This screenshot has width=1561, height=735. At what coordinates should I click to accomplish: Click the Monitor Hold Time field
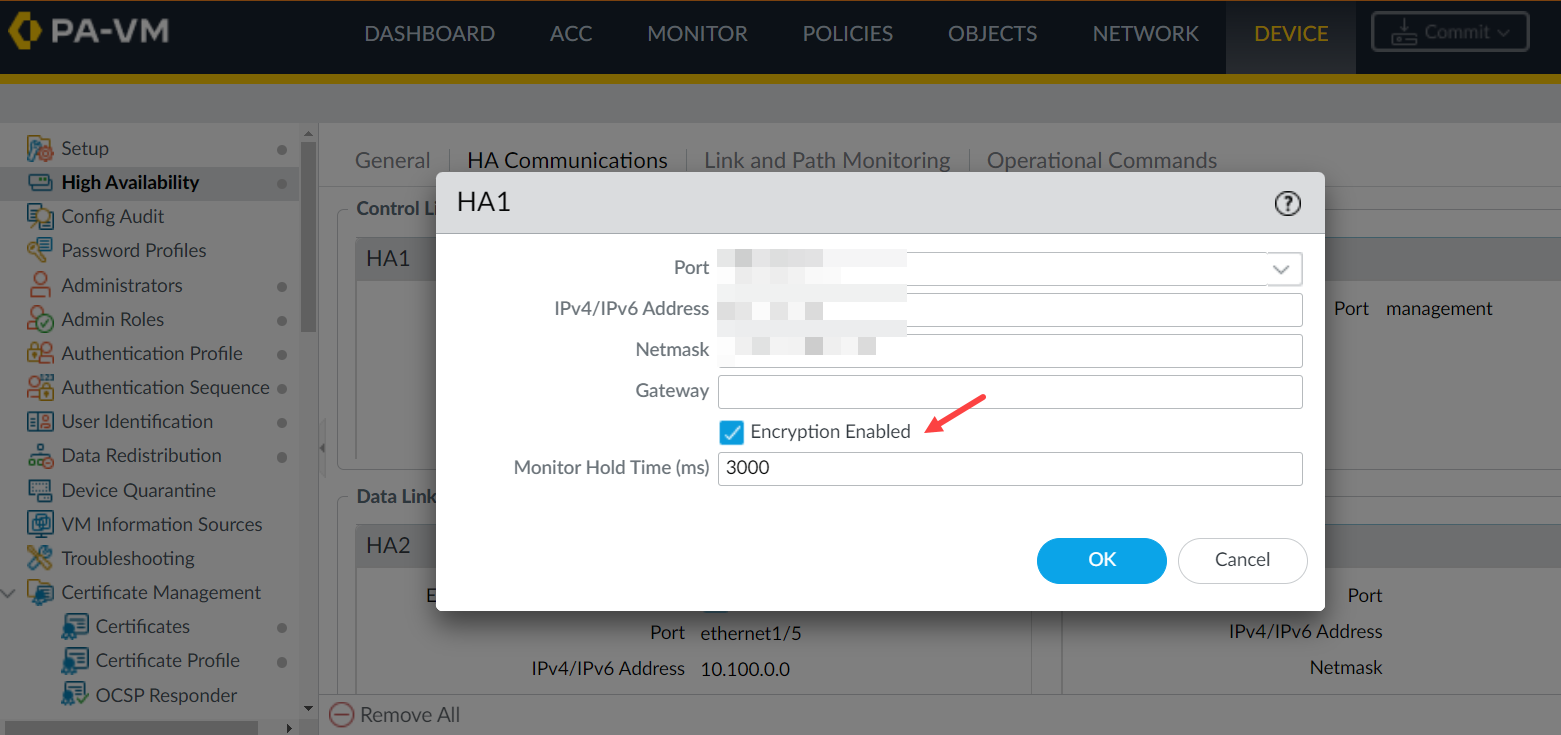1010,468
